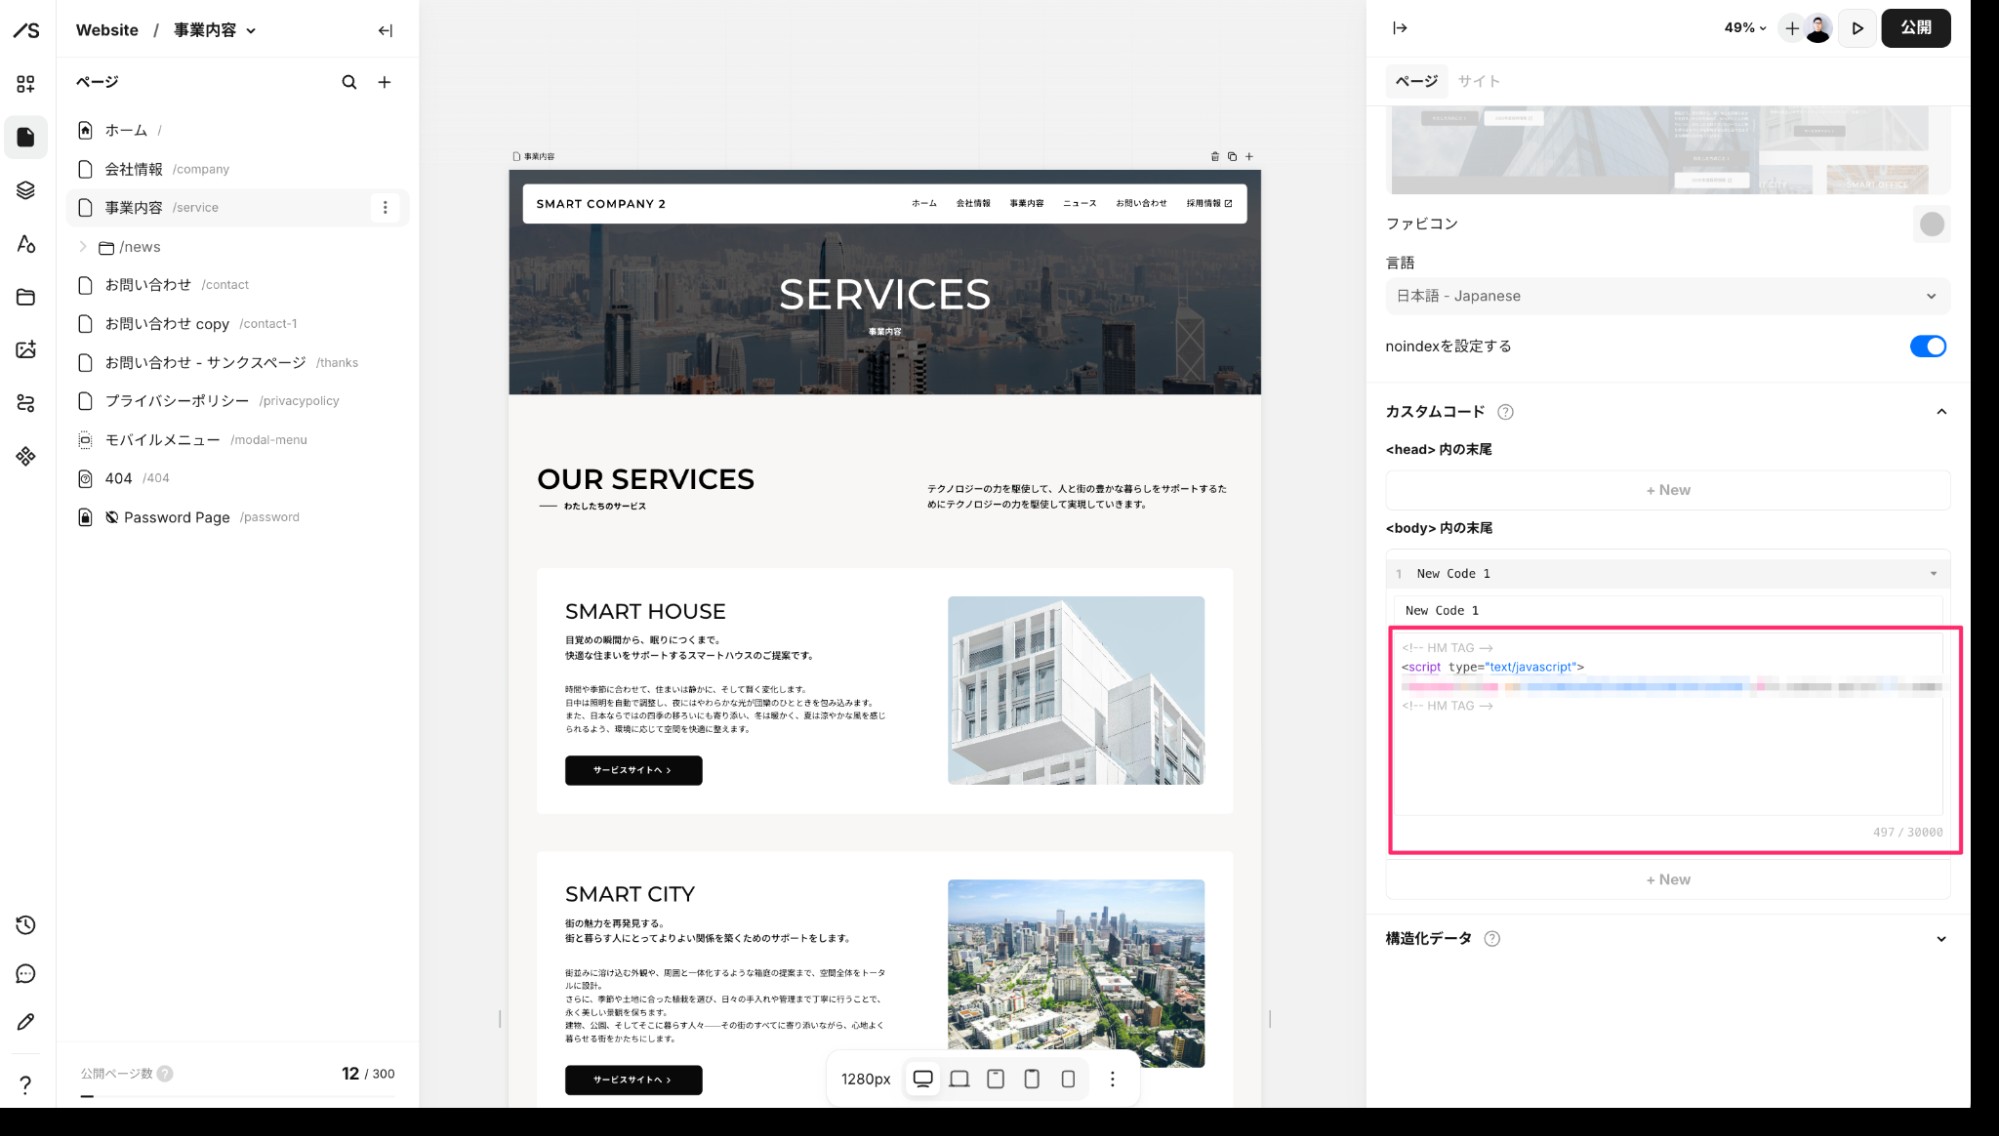Click the favicon color circle
This screenshot has height=1136, width=1999.
[1931, 224]
